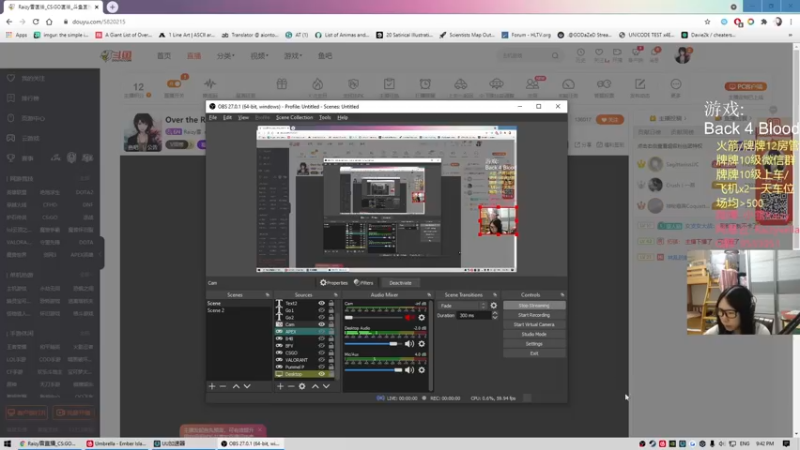The width and height of the screenshot is (800, 450).
Task: Toggle visibility of APEX source
Action: (321, 332)
